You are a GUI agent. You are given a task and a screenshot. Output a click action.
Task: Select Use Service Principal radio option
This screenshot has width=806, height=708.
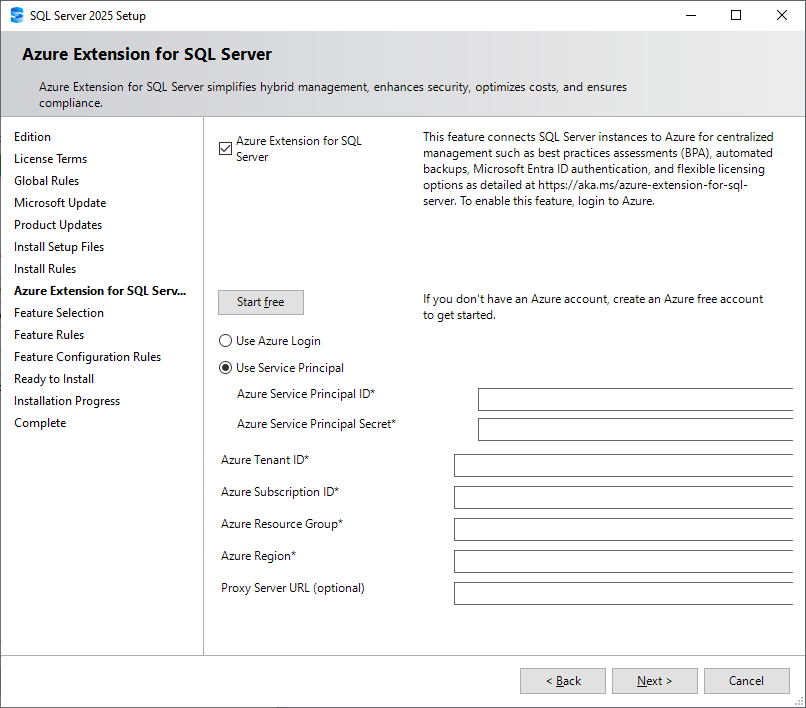click(x=225, y=368)
